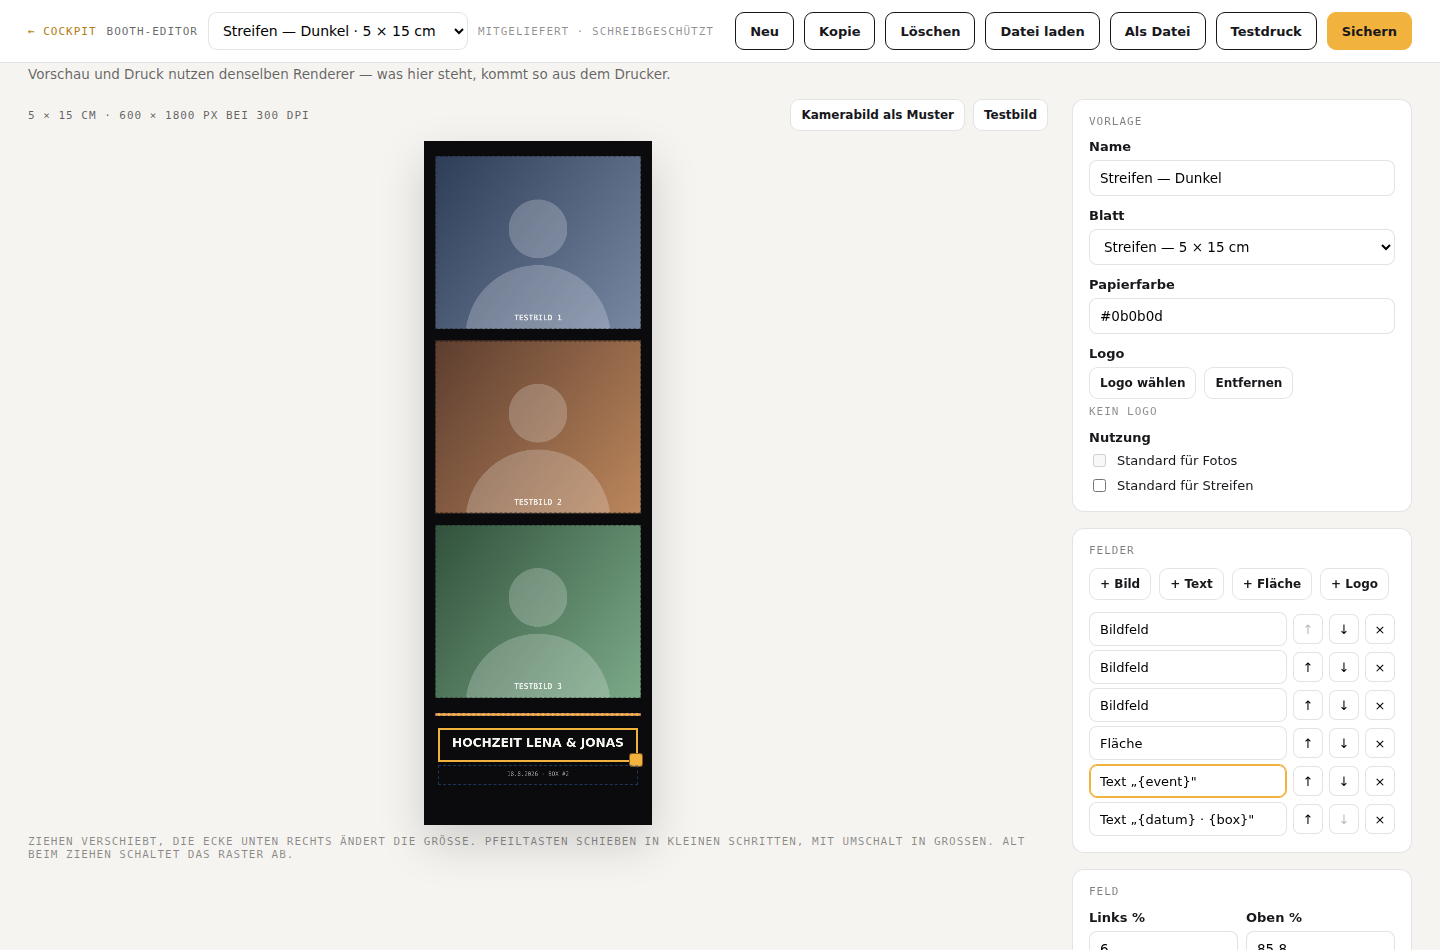
Task: Click Testbild 3 photo on strip
Action: pyautogui.click(x=538, y=611)
